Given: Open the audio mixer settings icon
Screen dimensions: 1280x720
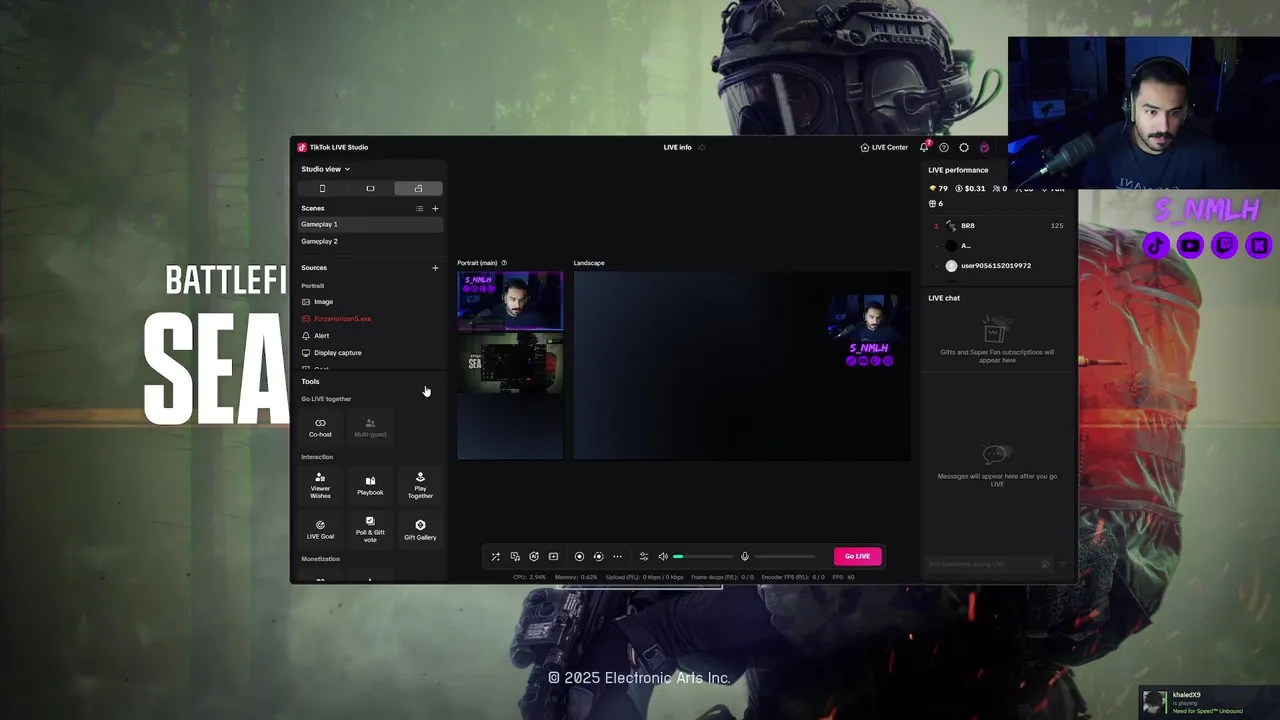Looking at the screenshot, I should tap(644, 556).
